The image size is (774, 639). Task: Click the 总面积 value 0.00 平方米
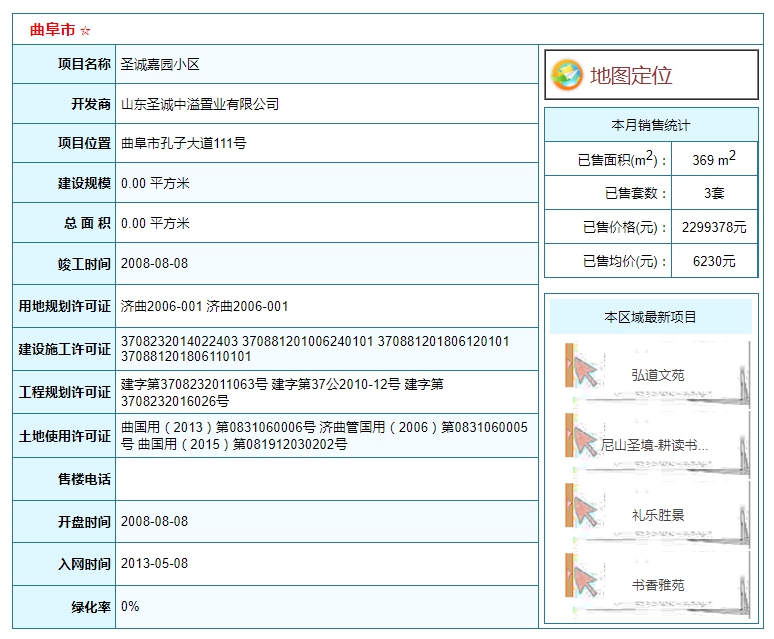155,223
